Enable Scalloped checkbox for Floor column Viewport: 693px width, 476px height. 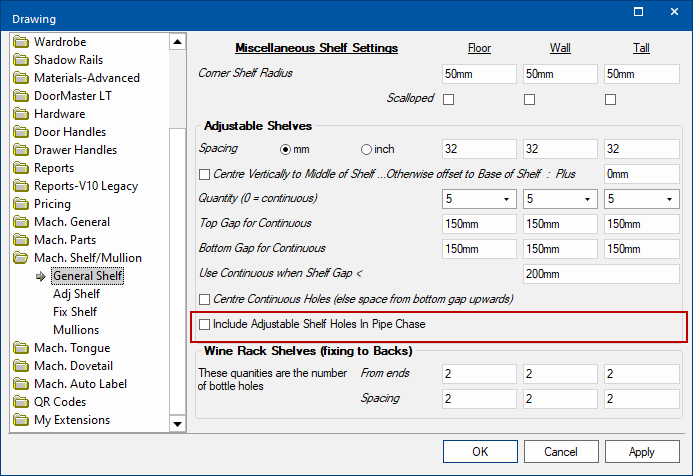[x=448, y=99]
